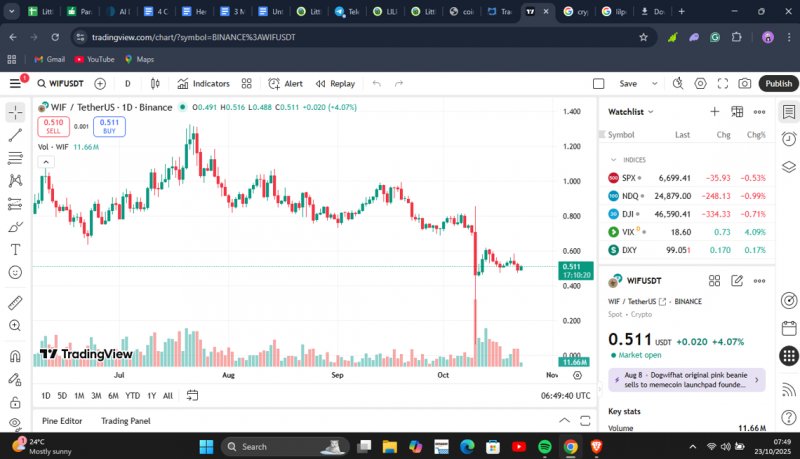Select the crosshair cursor tool

[x=15, y=112]
